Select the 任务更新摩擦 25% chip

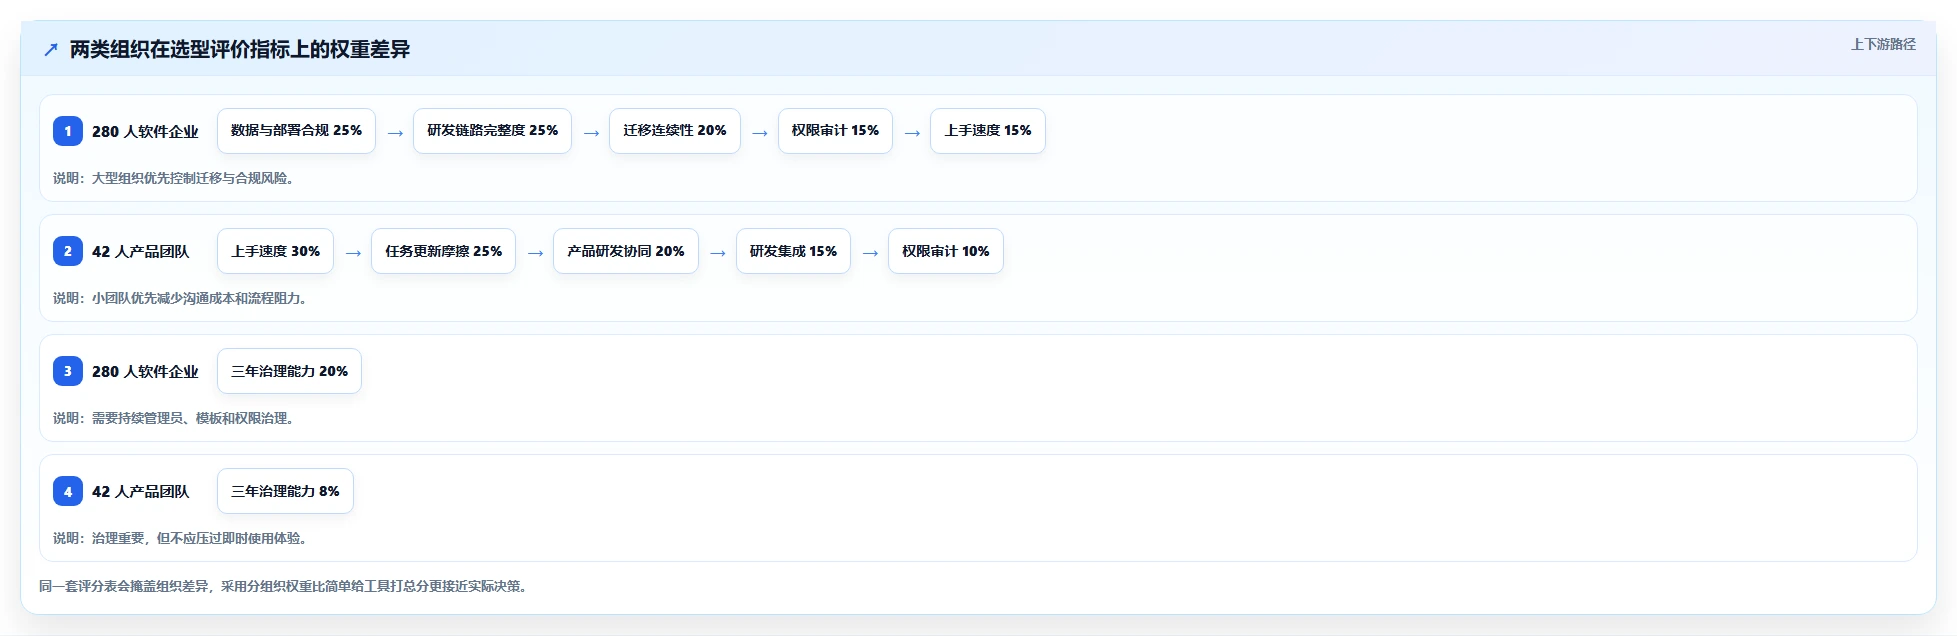point(443,251)
